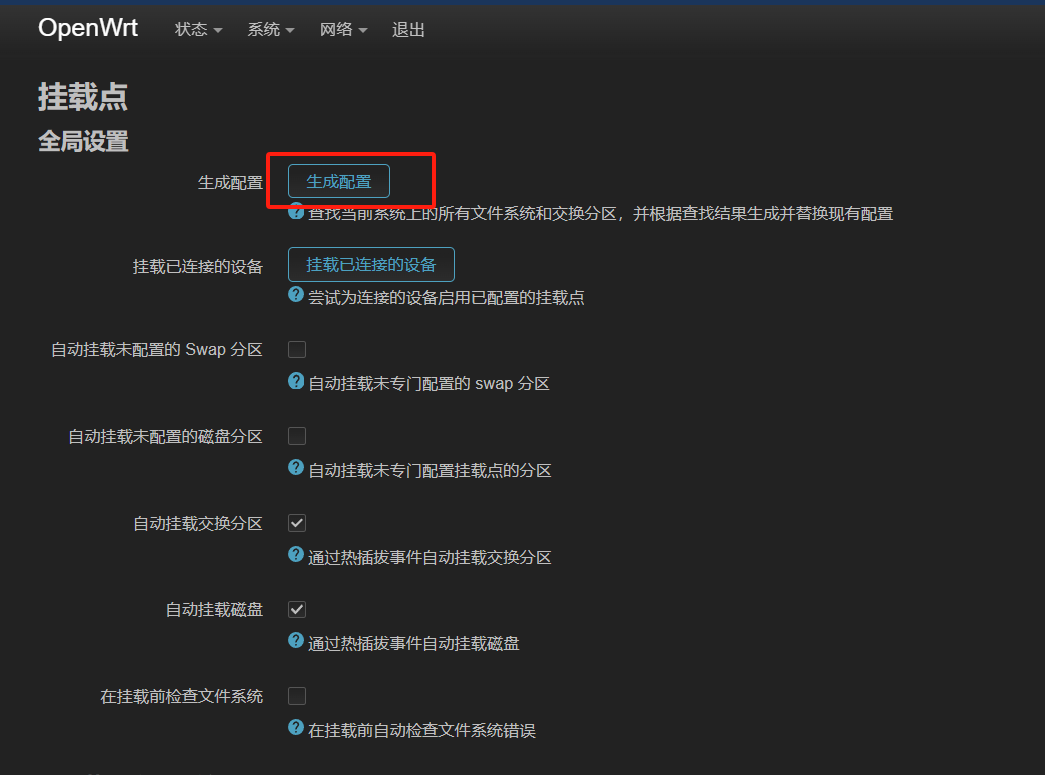
Task: Click help icon beside 在挂载前自动检查文件系统错误
Action: coord(296,727)
